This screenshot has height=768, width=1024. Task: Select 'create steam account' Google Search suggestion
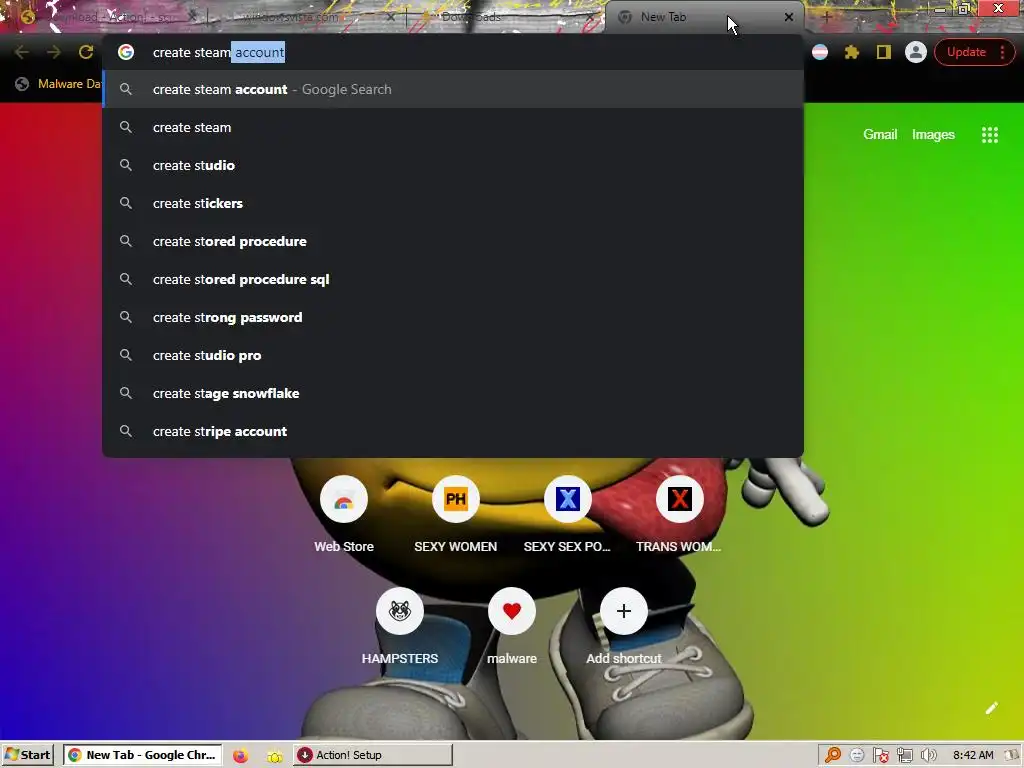pos(453,89)
